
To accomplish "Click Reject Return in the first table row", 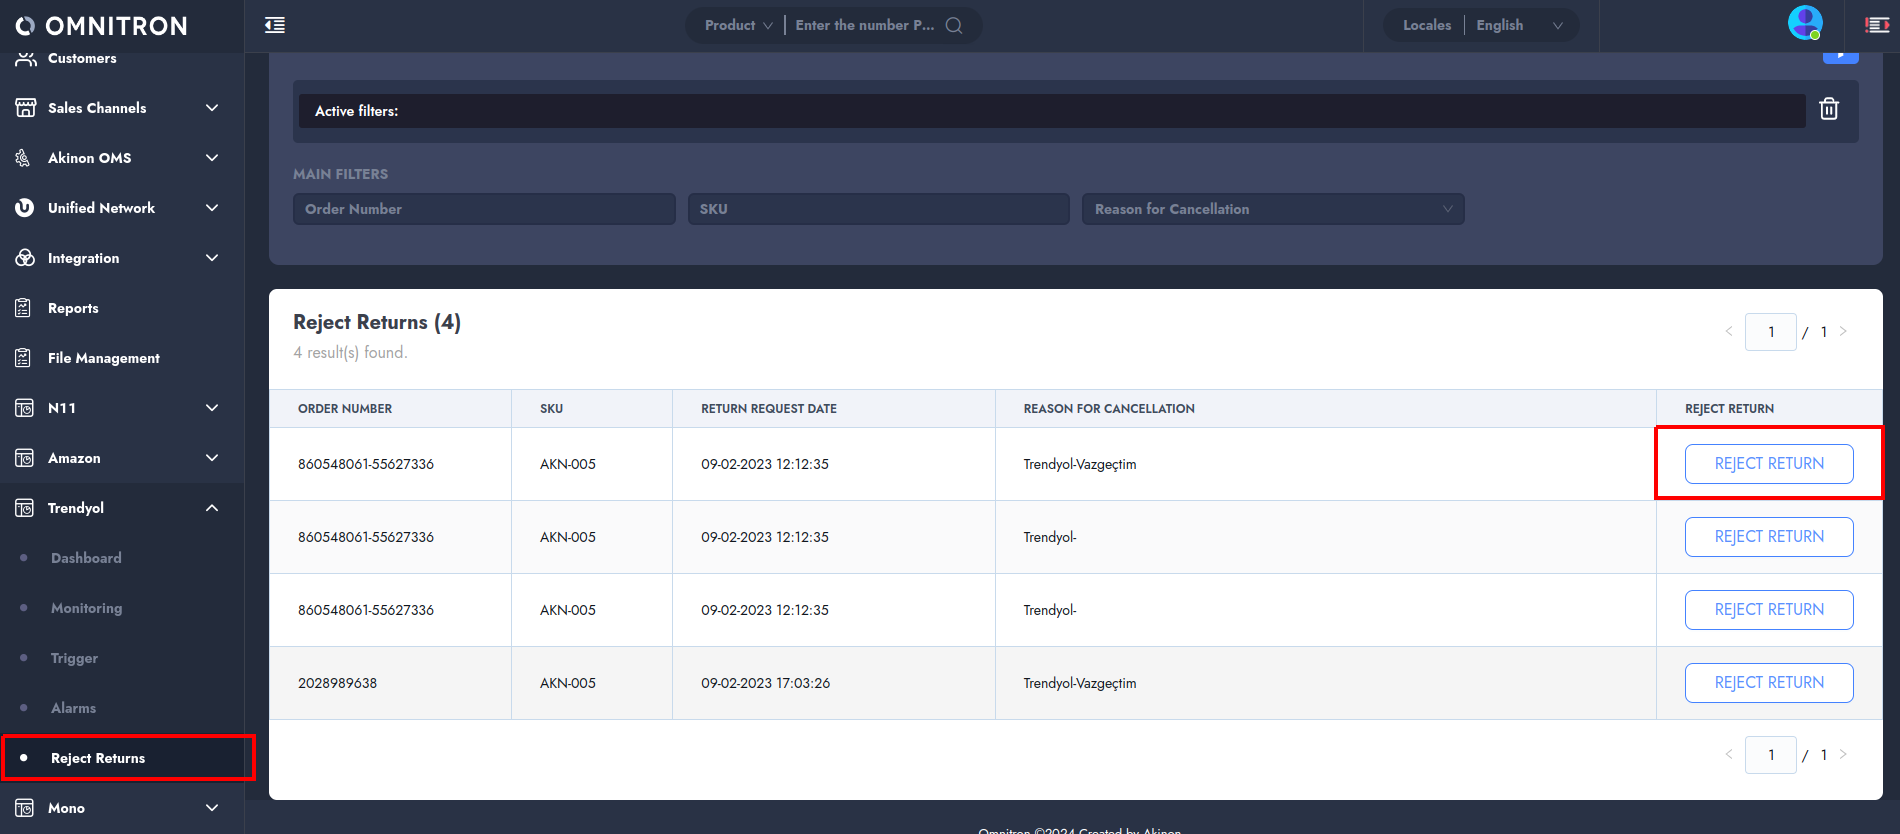I will tap(1768, 464).
